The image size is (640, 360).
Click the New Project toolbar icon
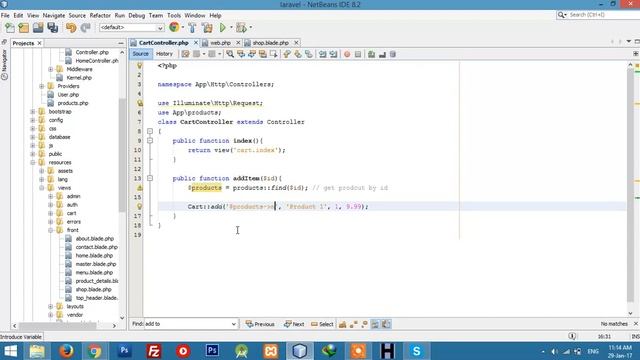coord(24,28)
